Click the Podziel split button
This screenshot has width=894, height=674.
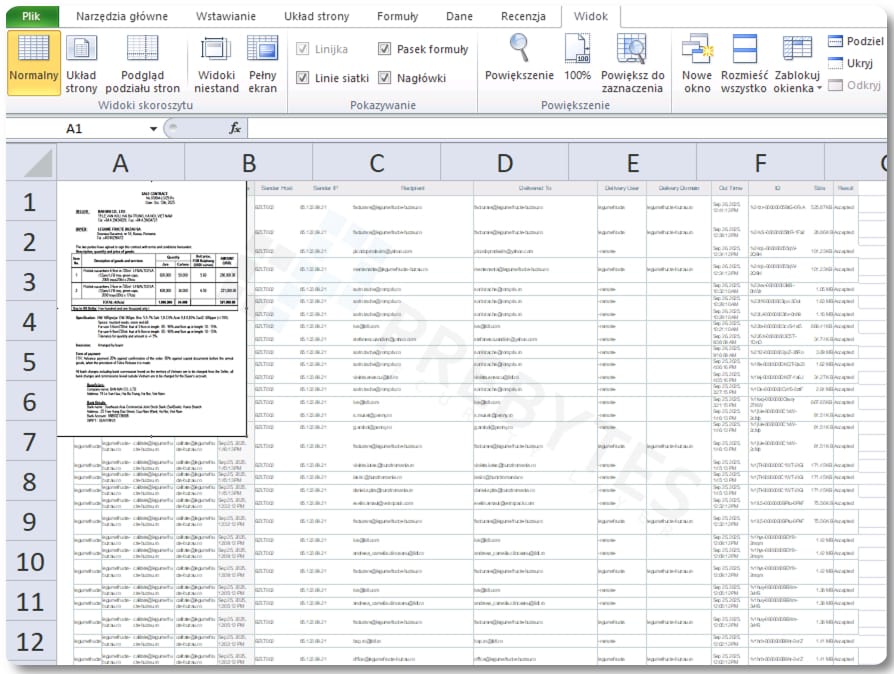pyautogui.click(x=855, y=41)
